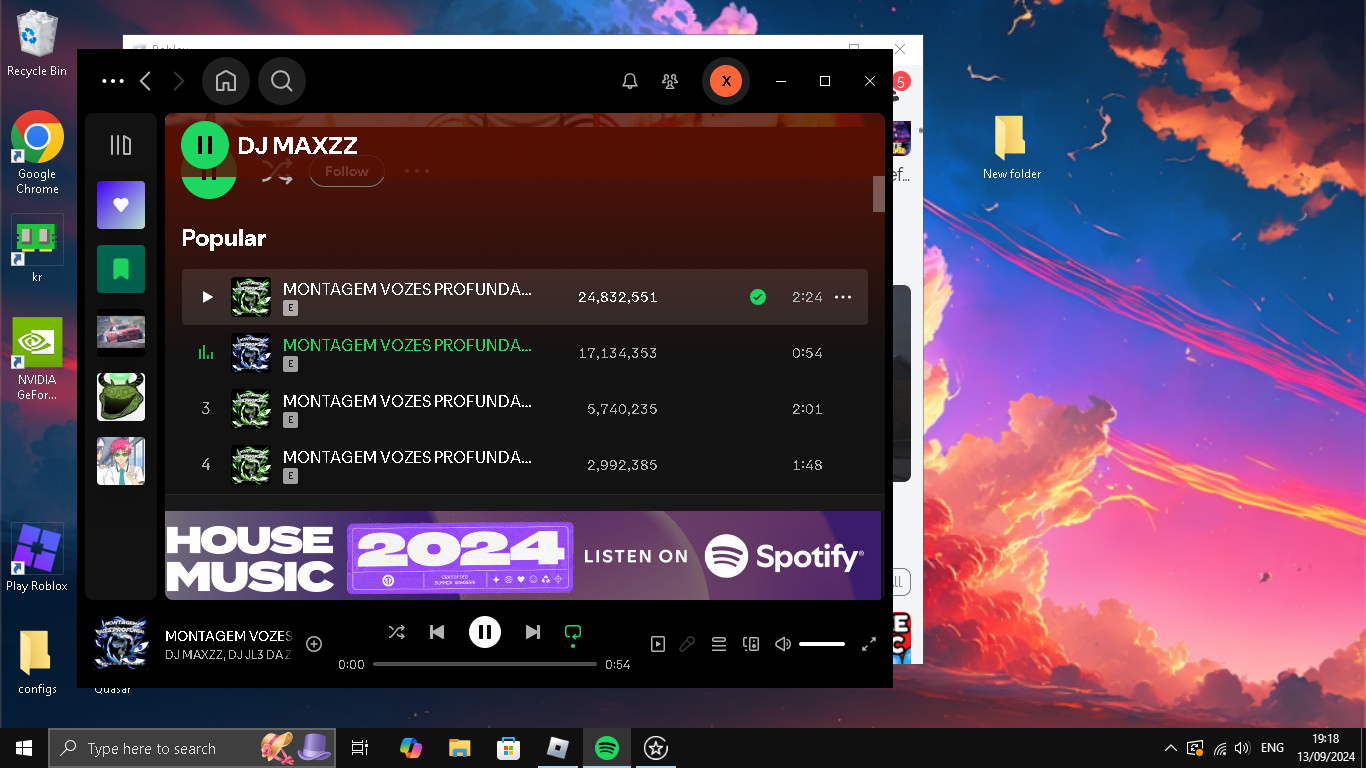This screenshot has width=1366, height=768.
Task: Click track number 4 in Popular list
Action: pos(206,465)
